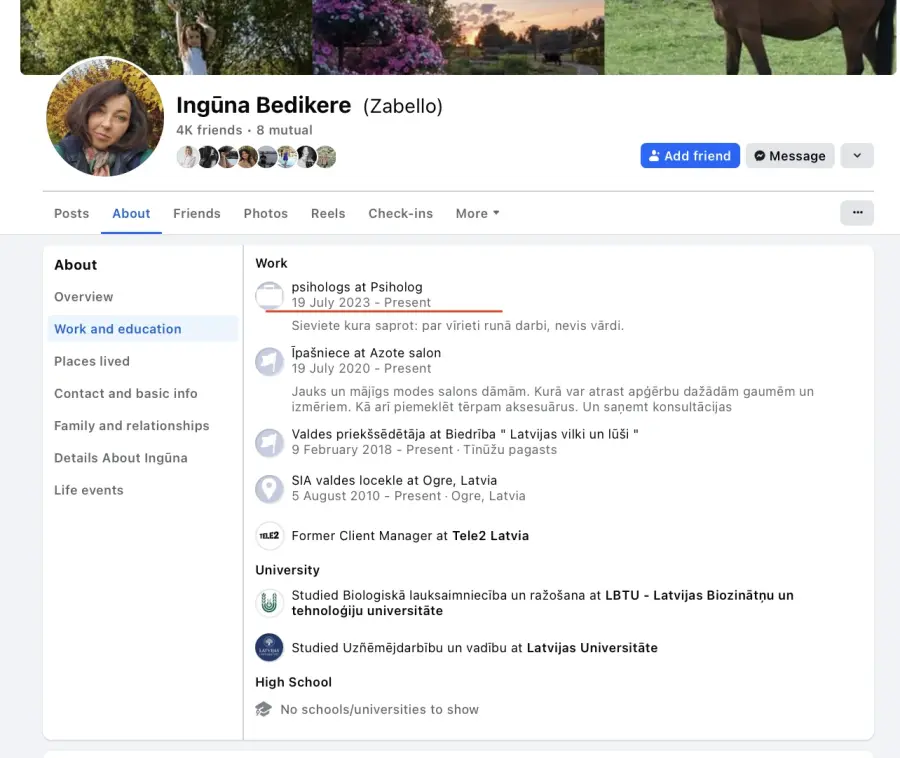Go to the Friends tab

click(197, 214)
